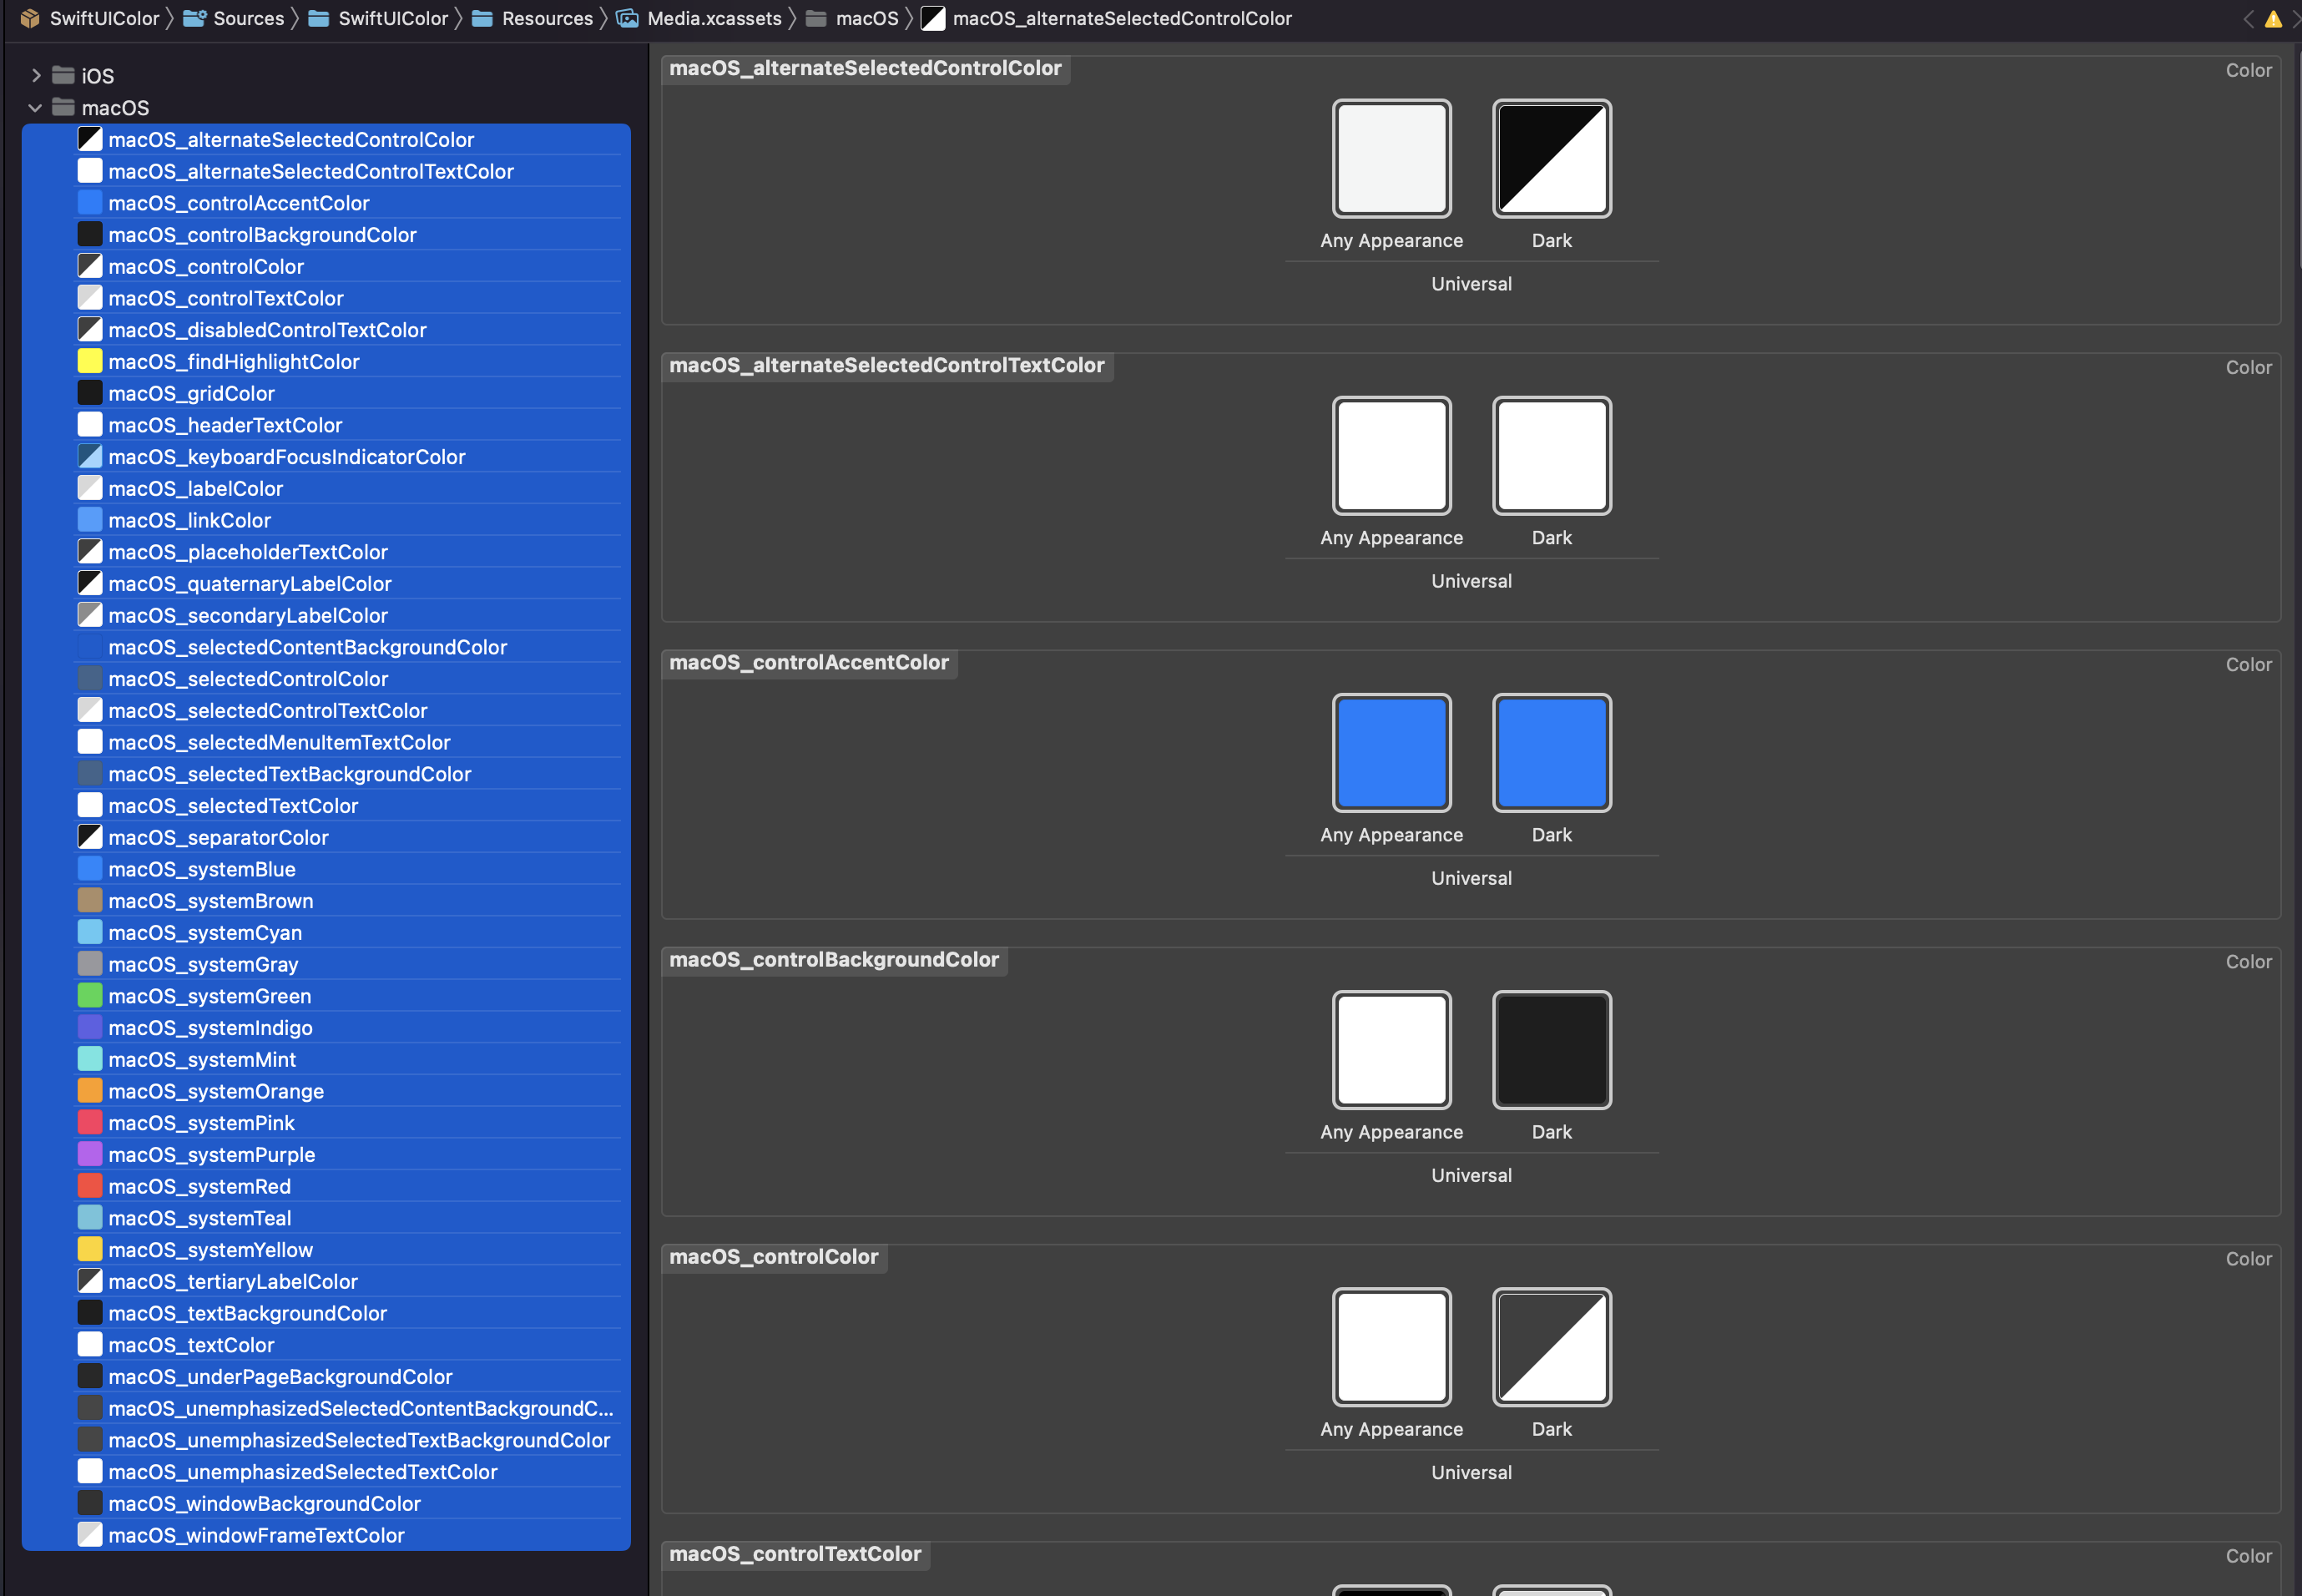Screen dimensions: 2302x1596
Task: Click the macOS folder icon in breadcrumb
Action: [817, 18]
